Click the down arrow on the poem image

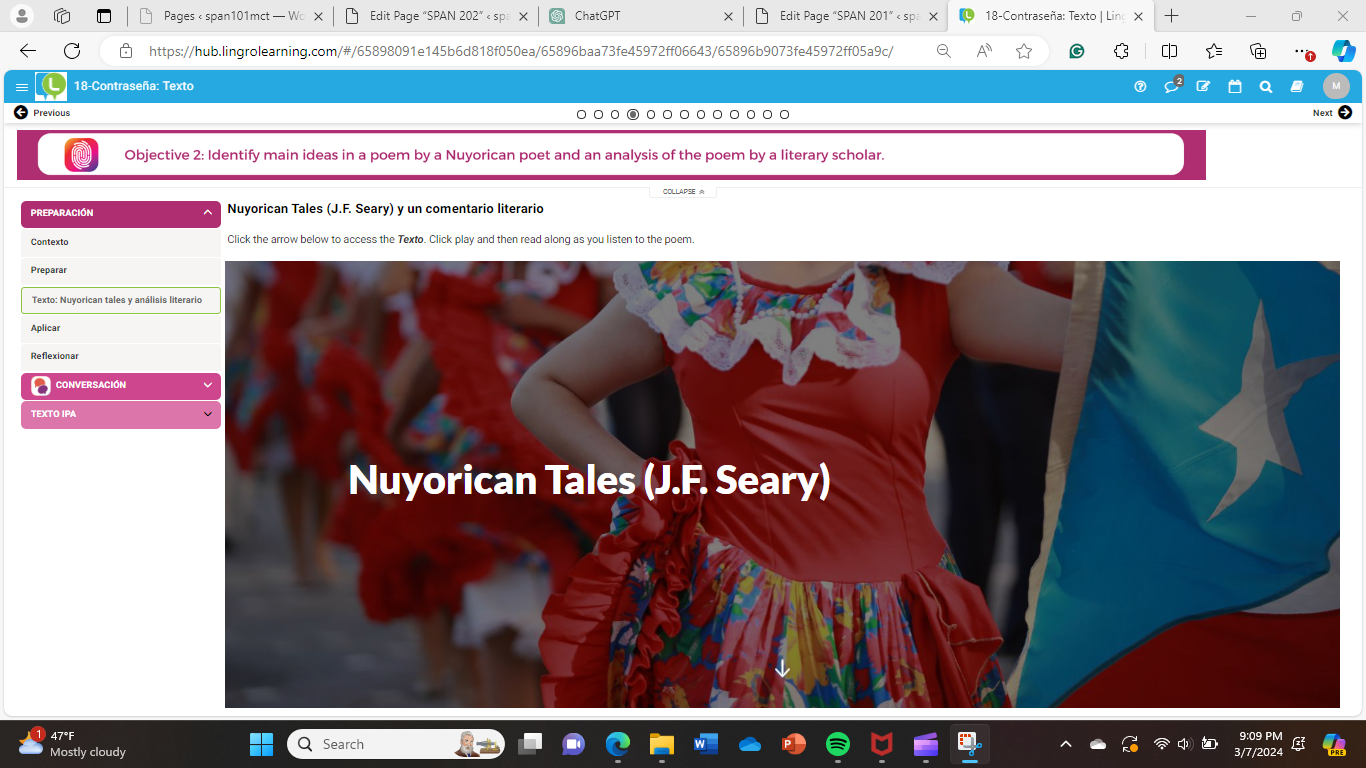tap(783, 669)
